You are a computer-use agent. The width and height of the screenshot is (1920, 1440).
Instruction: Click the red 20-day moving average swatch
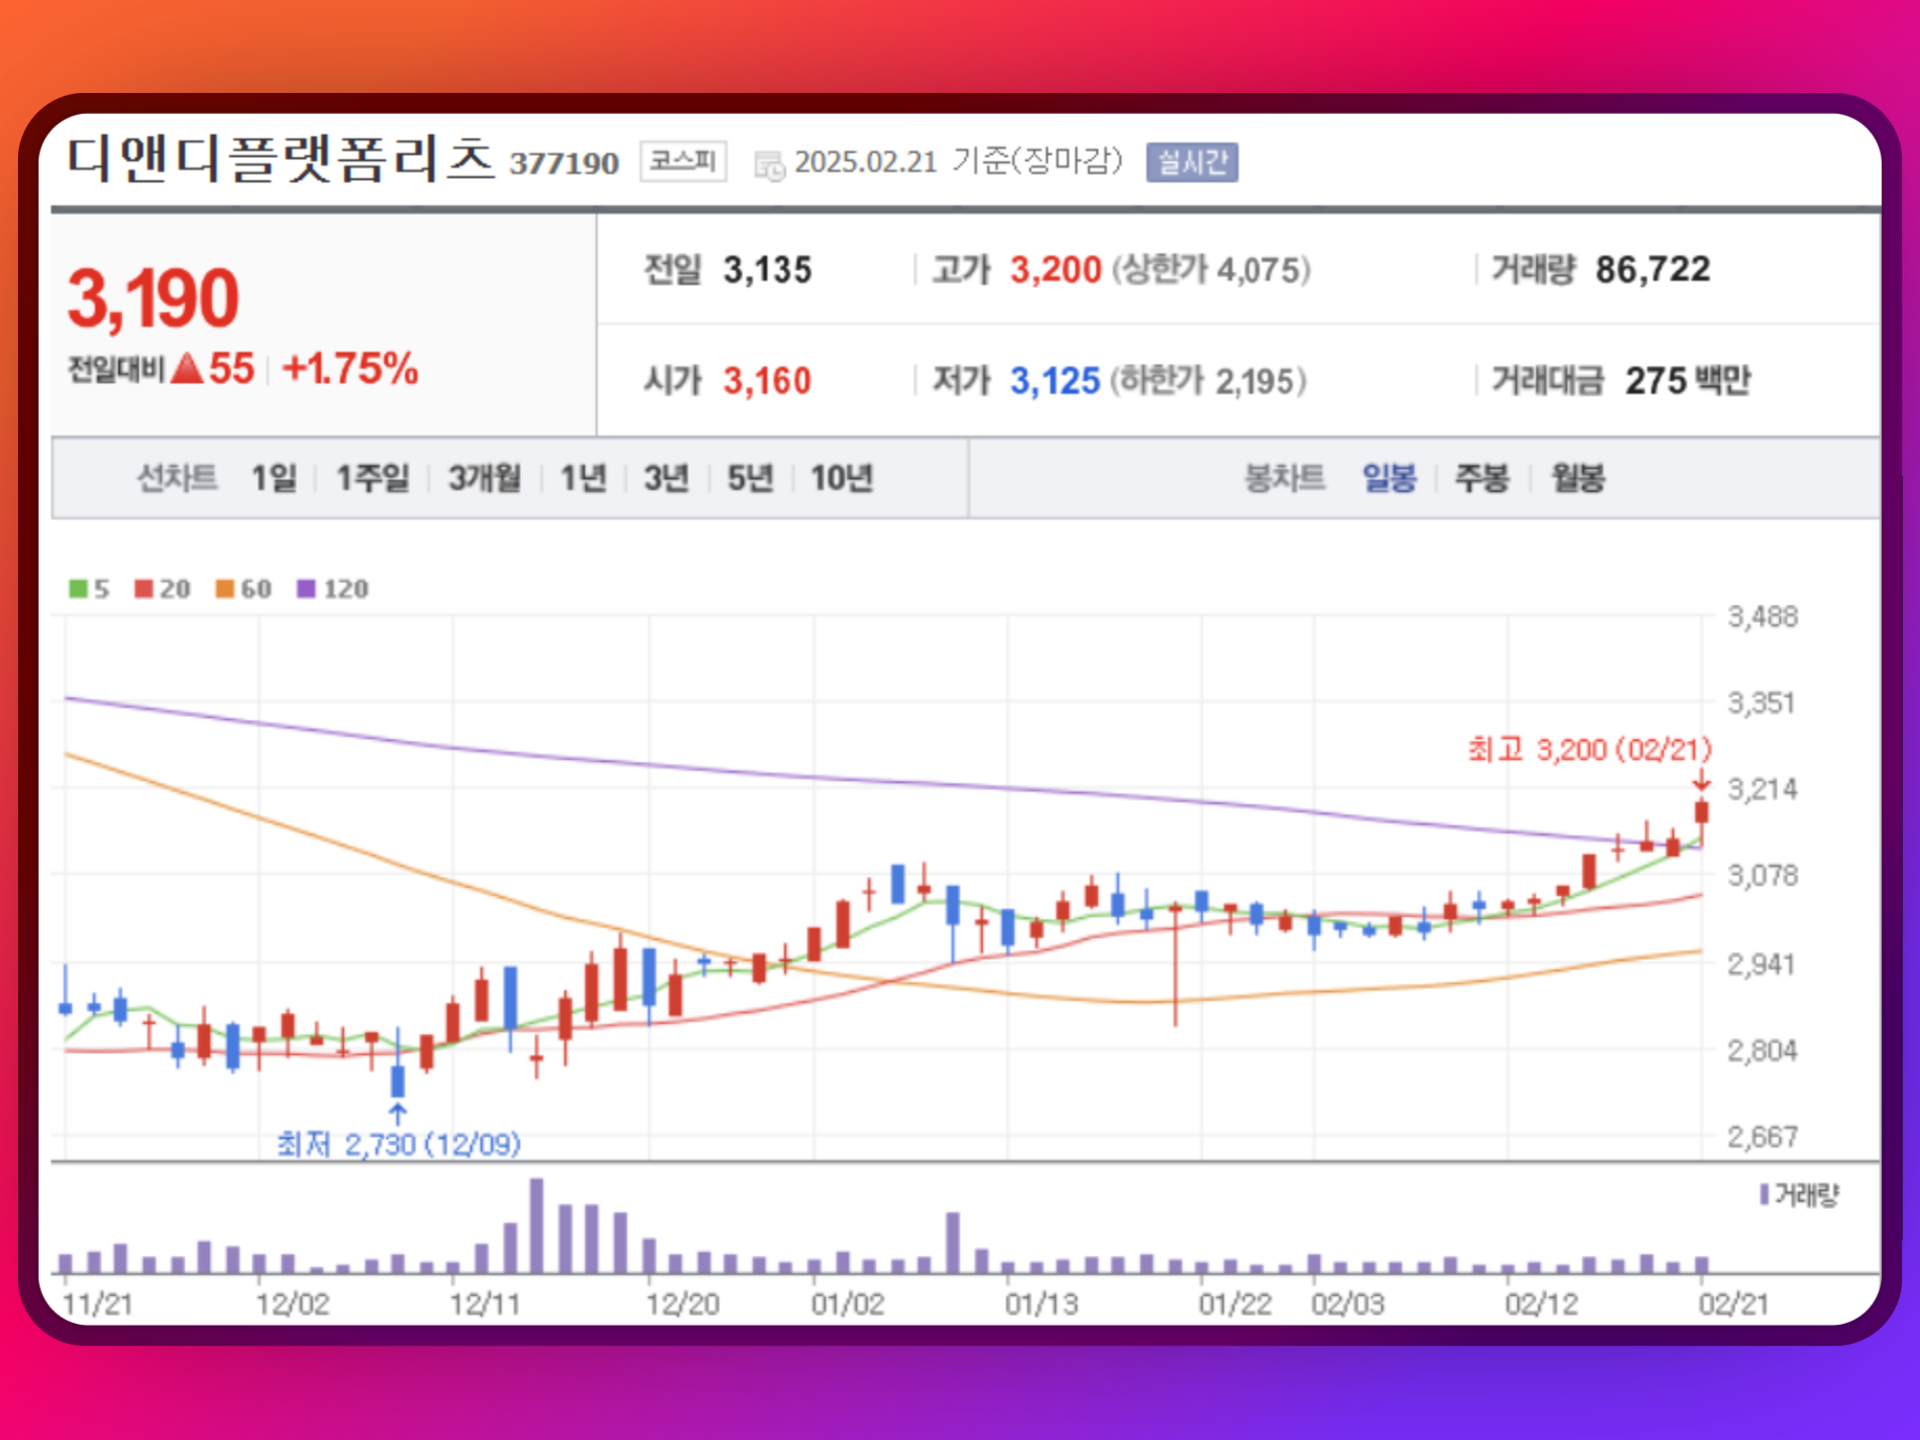tap(144, 588)
